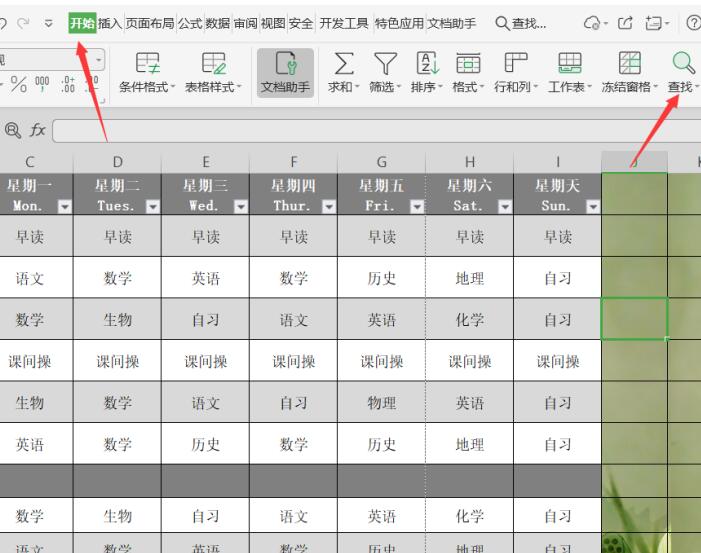
Task: Select the 物理 cell under 星期五
Action: [x=381, y=402]
